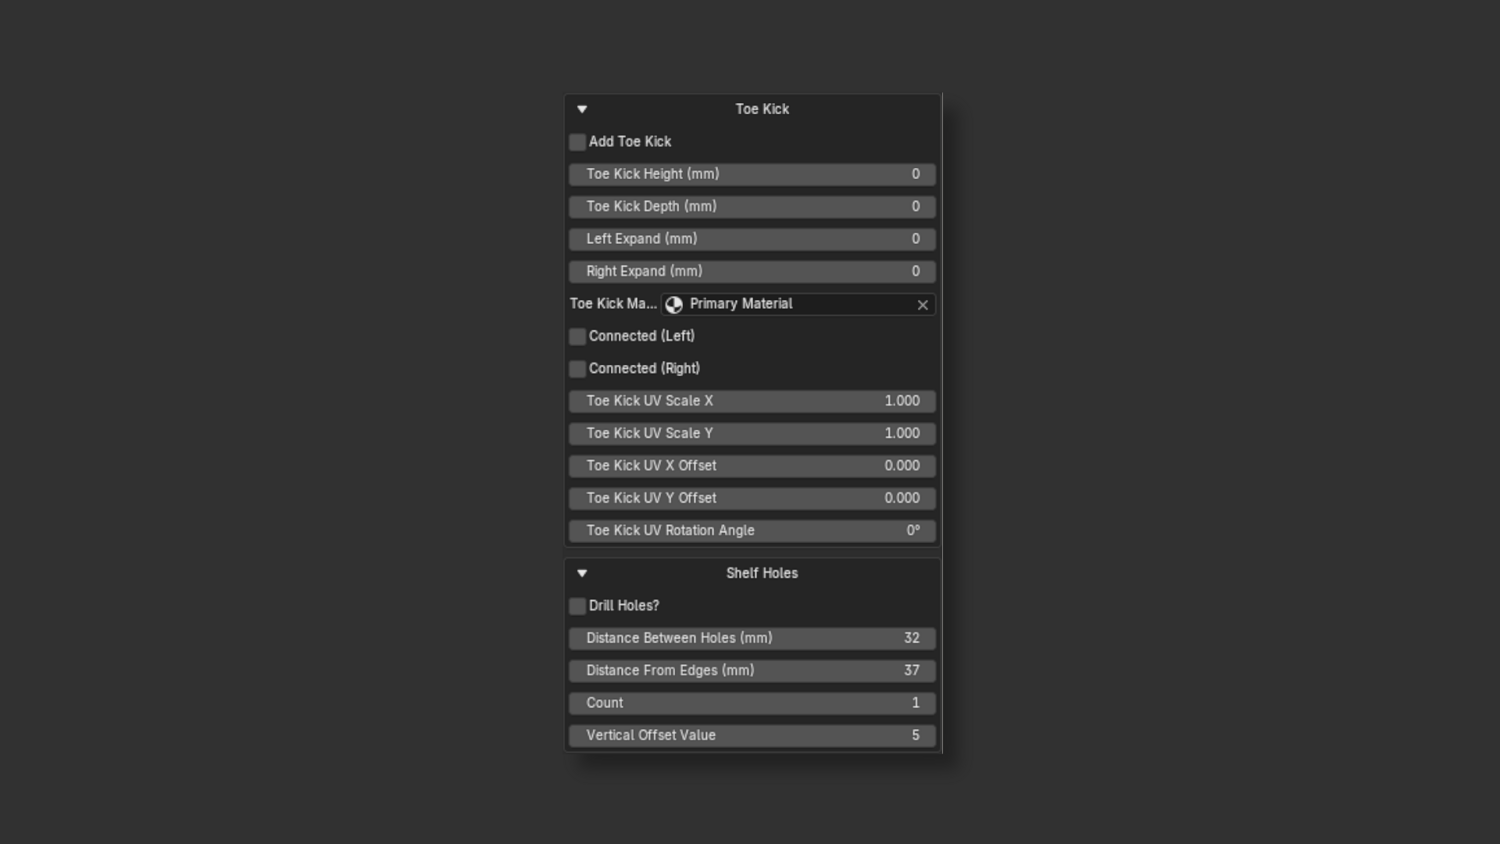Viewport: 1500px width, 844px height.
Task: Click the Toe Kick Height (mm) field
Action: point(752,174)
